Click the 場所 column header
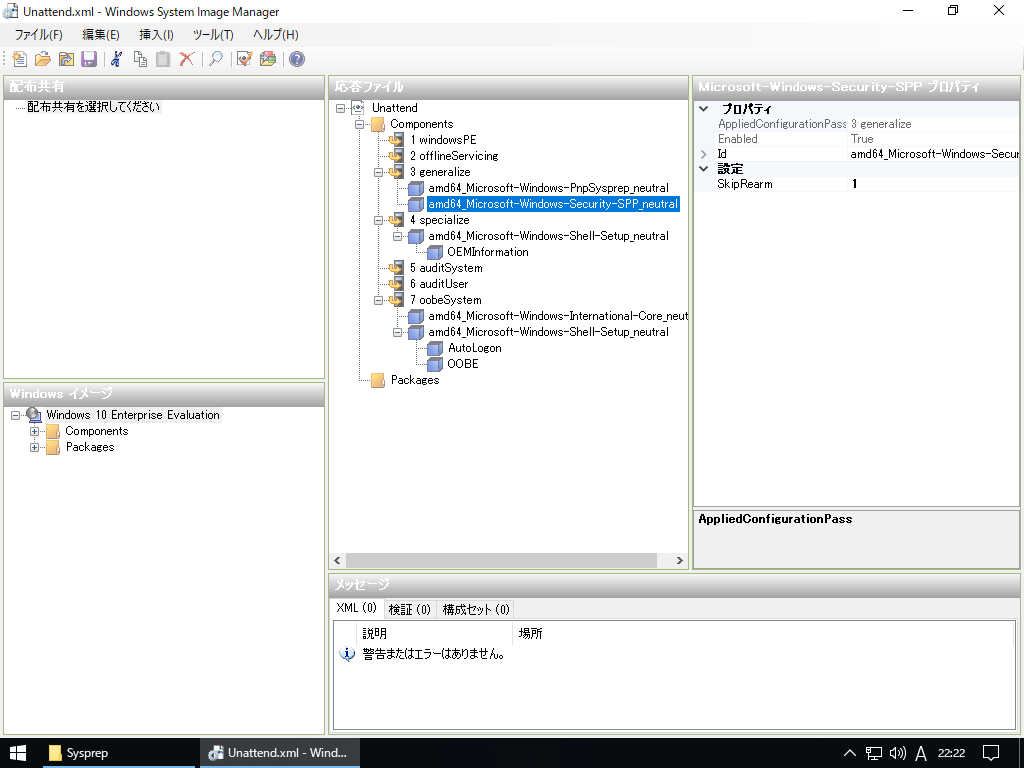This screenshot has width=1024, height=768. click(x=764, y=633)
